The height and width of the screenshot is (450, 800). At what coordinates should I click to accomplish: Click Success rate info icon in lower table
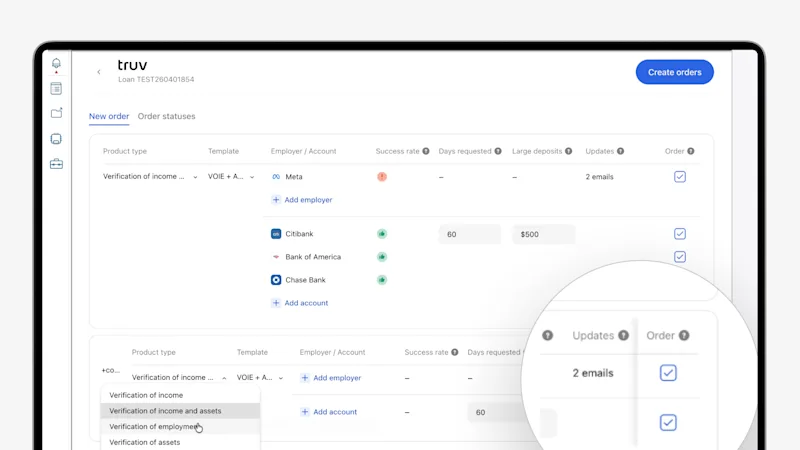pyautogui.click(x=455, y=352)
